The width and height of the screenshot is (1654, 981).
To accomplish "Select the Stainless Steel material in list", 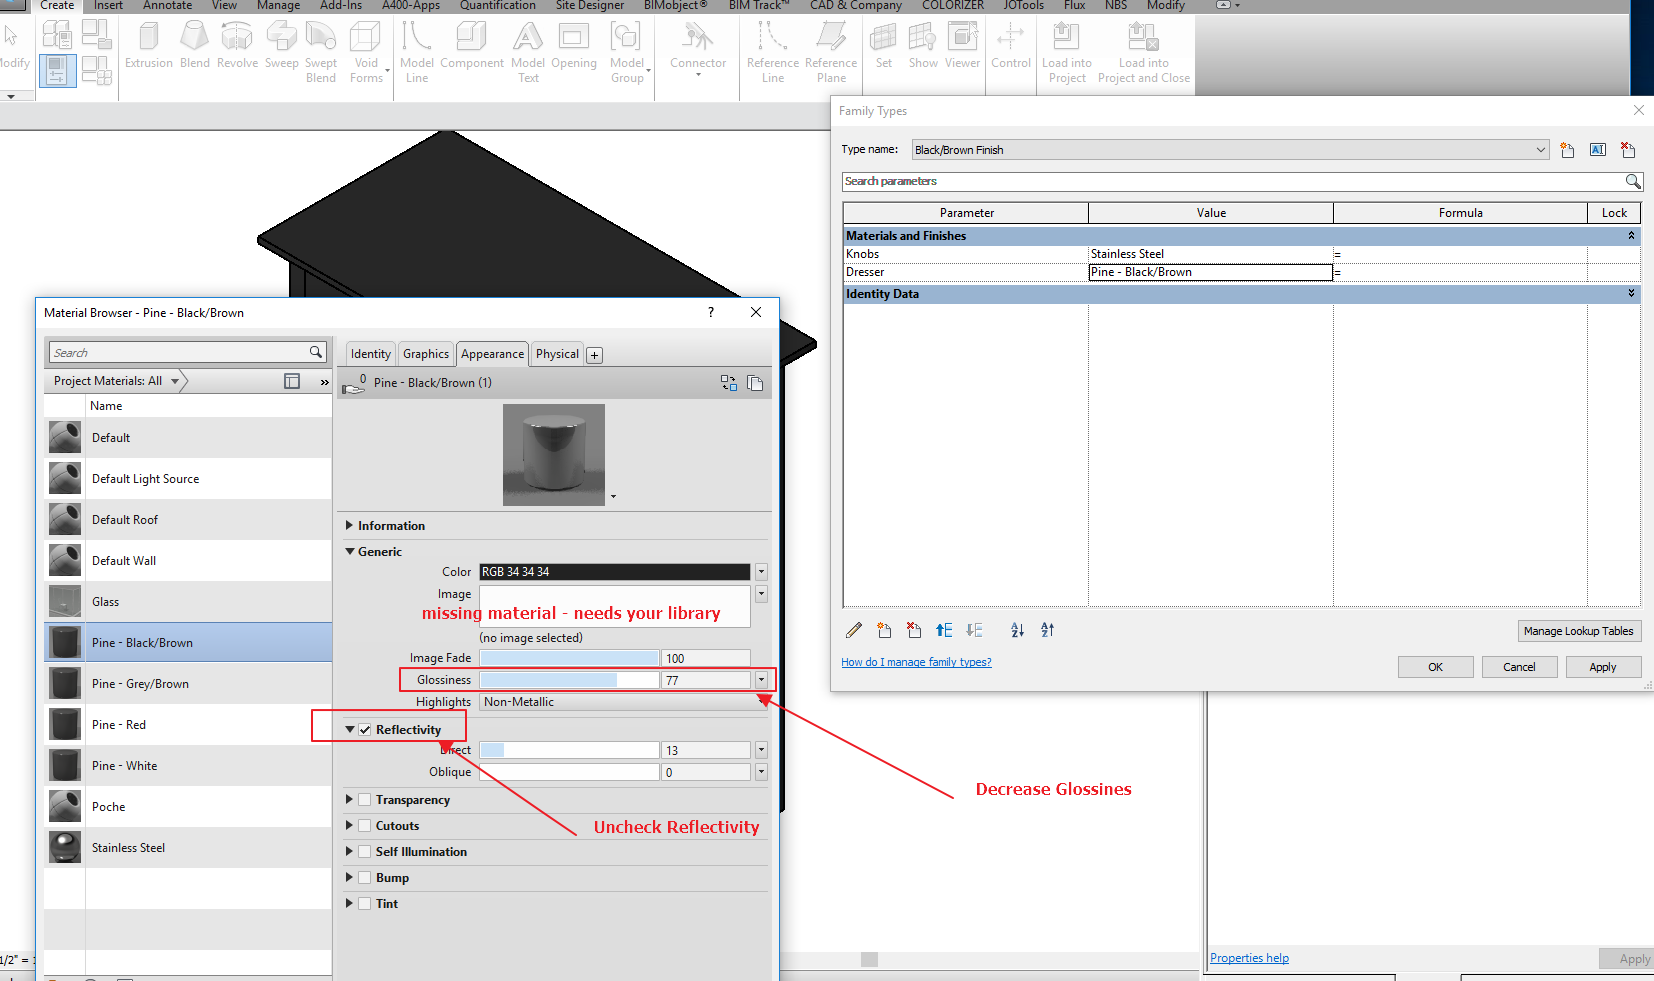I will (x=128, y=848).
